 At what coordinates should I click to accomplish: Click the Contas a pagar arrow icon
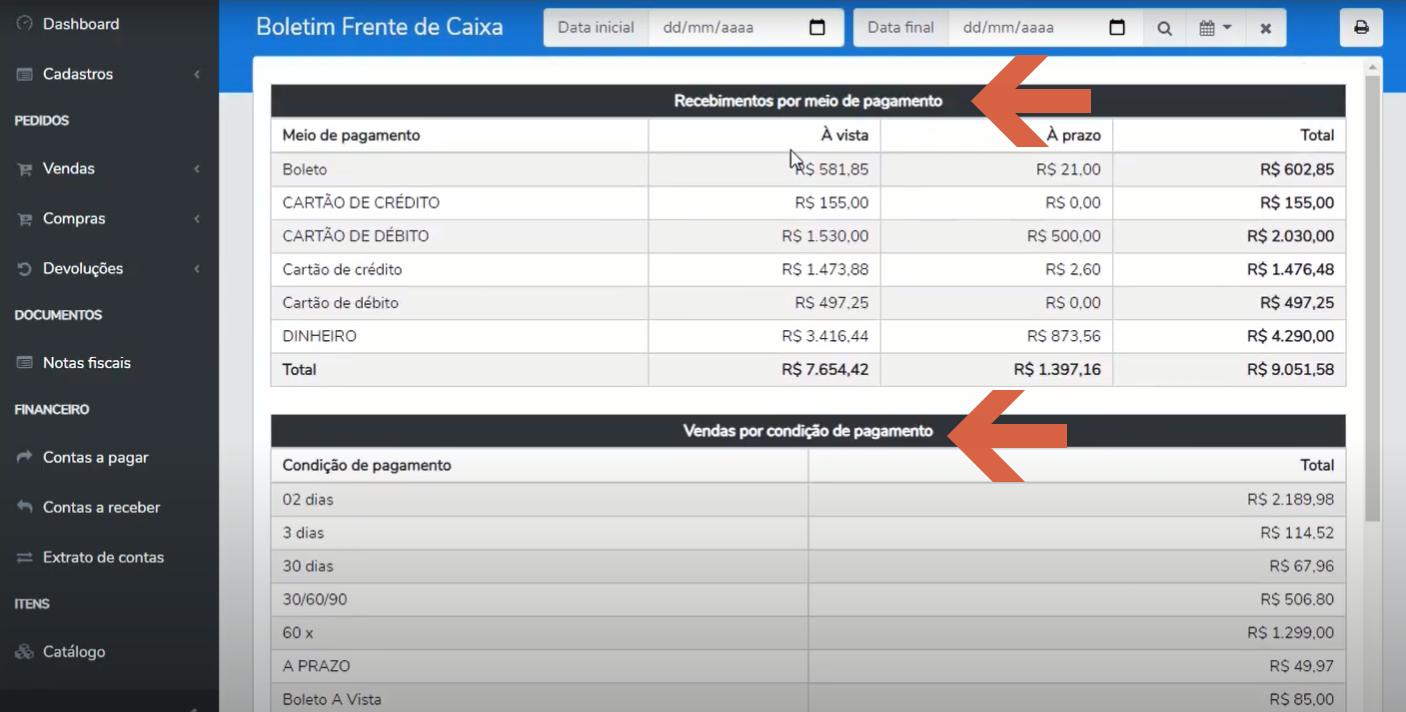(x=25, y=457)
